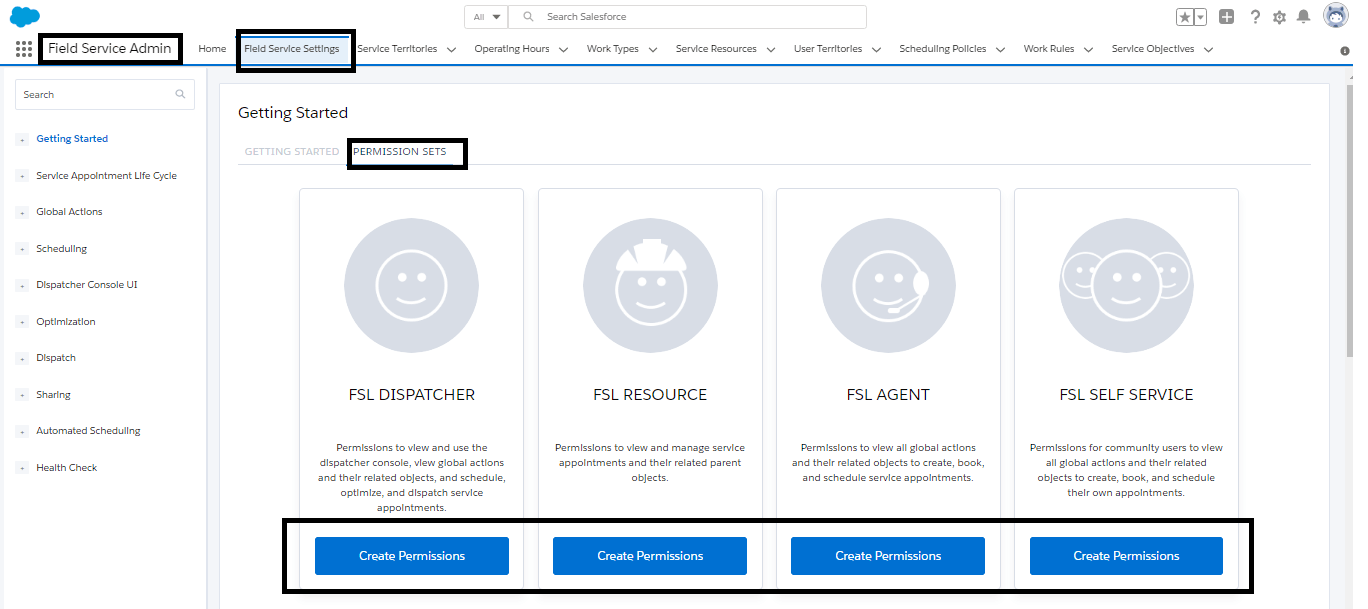
Task: Click the search magnifier in sidebar search box
Action: [x=180, y=94]
